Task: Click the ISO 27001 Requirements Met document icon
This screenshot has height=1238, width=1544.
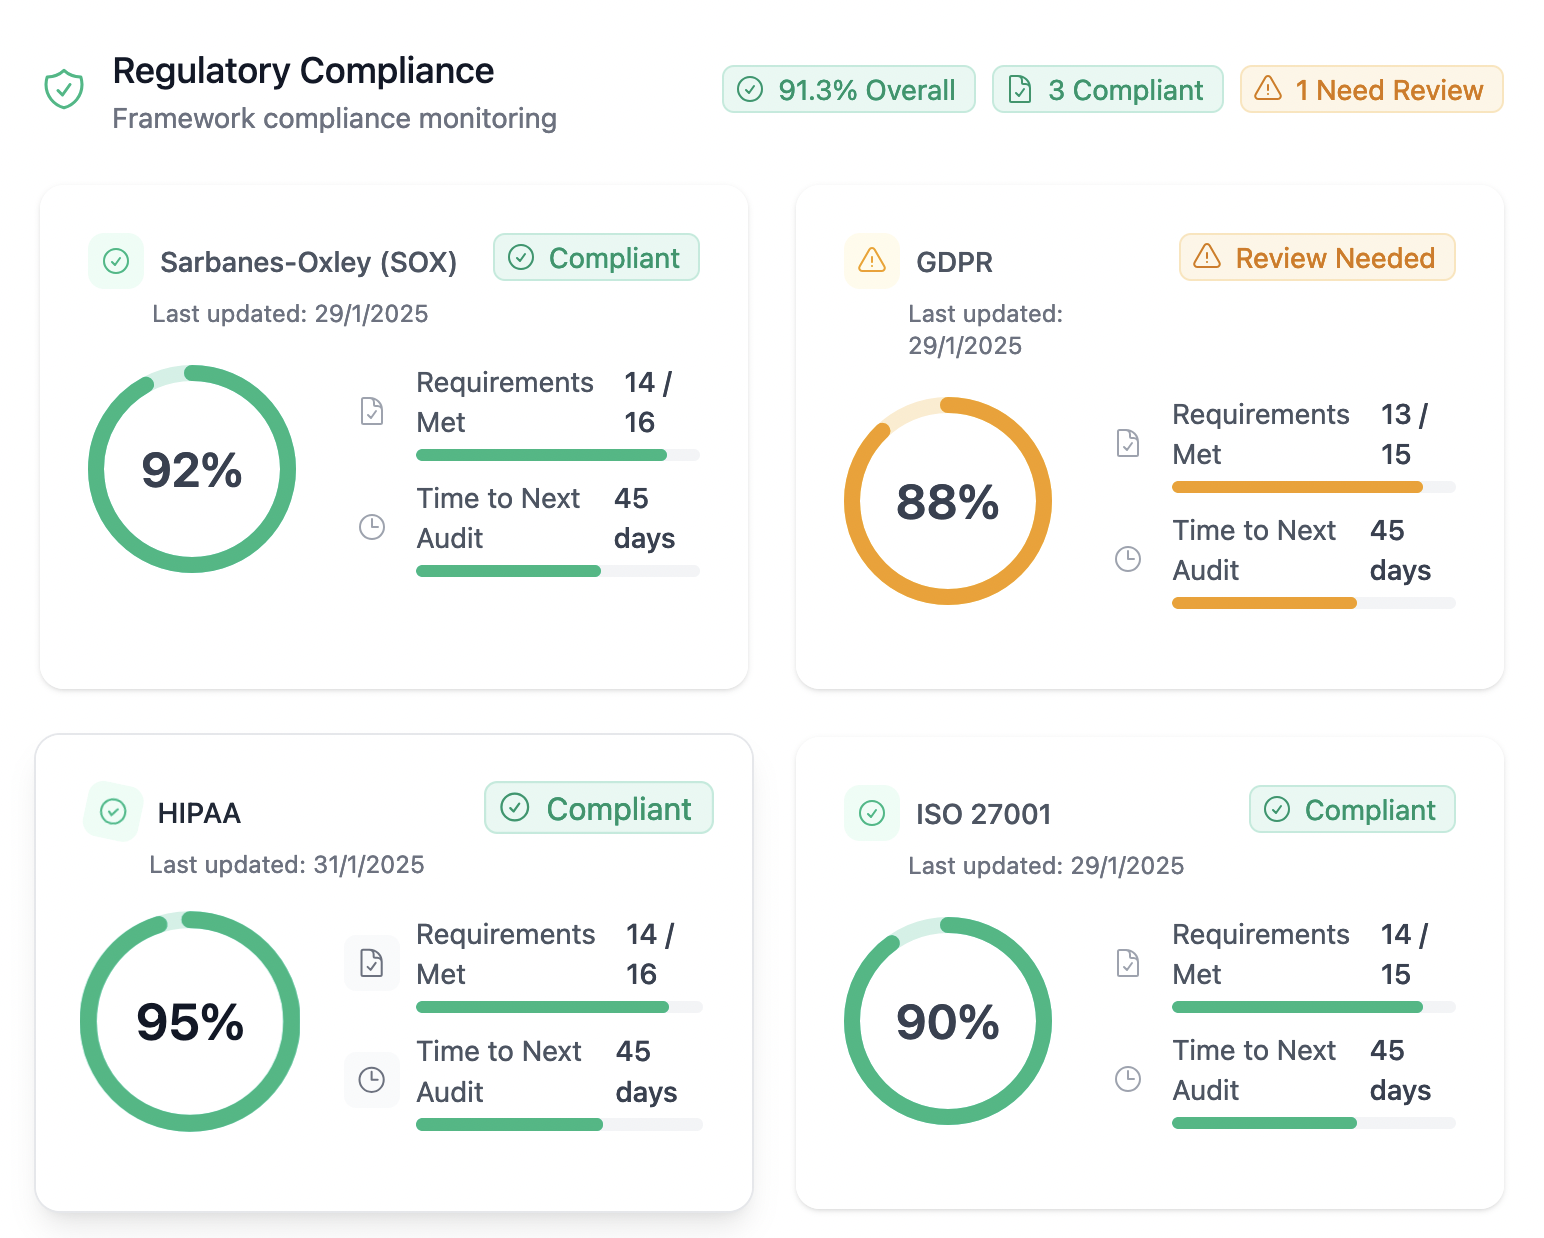Action: click(1128, 963)
